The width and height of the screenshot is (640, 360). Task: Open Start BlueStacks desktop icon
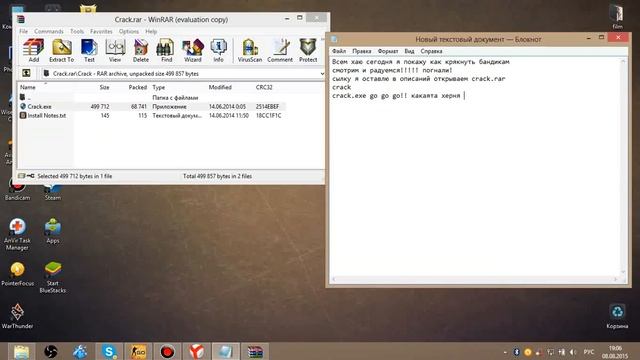pos(53,278)
